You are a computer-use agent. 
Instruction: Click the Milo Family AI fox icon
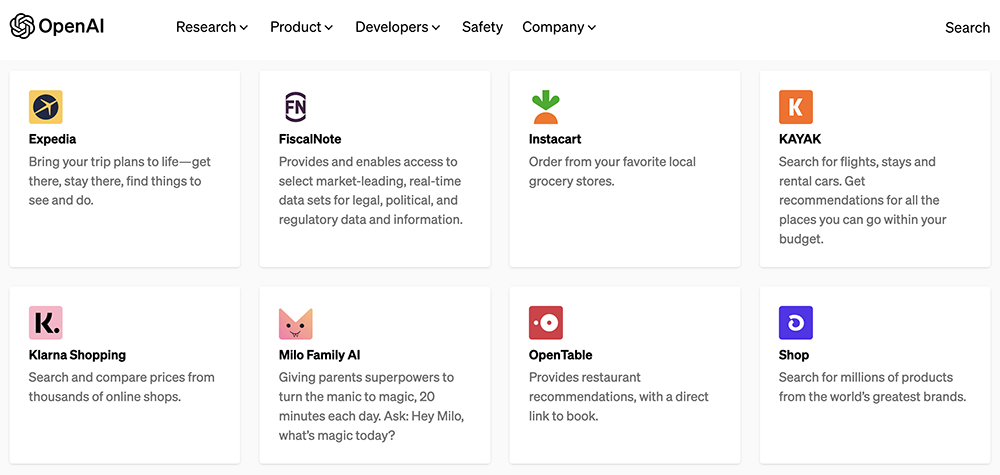(295, 323)
